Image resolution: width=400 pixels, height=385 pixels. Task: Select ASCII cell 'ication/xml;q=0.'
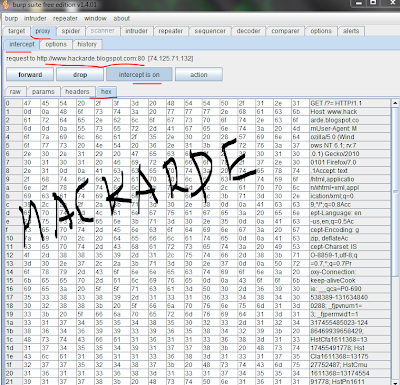pos(349,196)
